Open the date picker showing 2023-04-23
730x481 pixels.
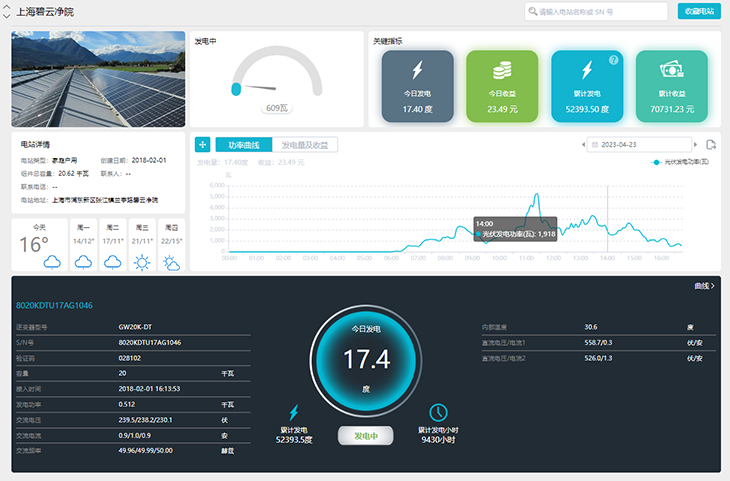(x=638, y=145)
